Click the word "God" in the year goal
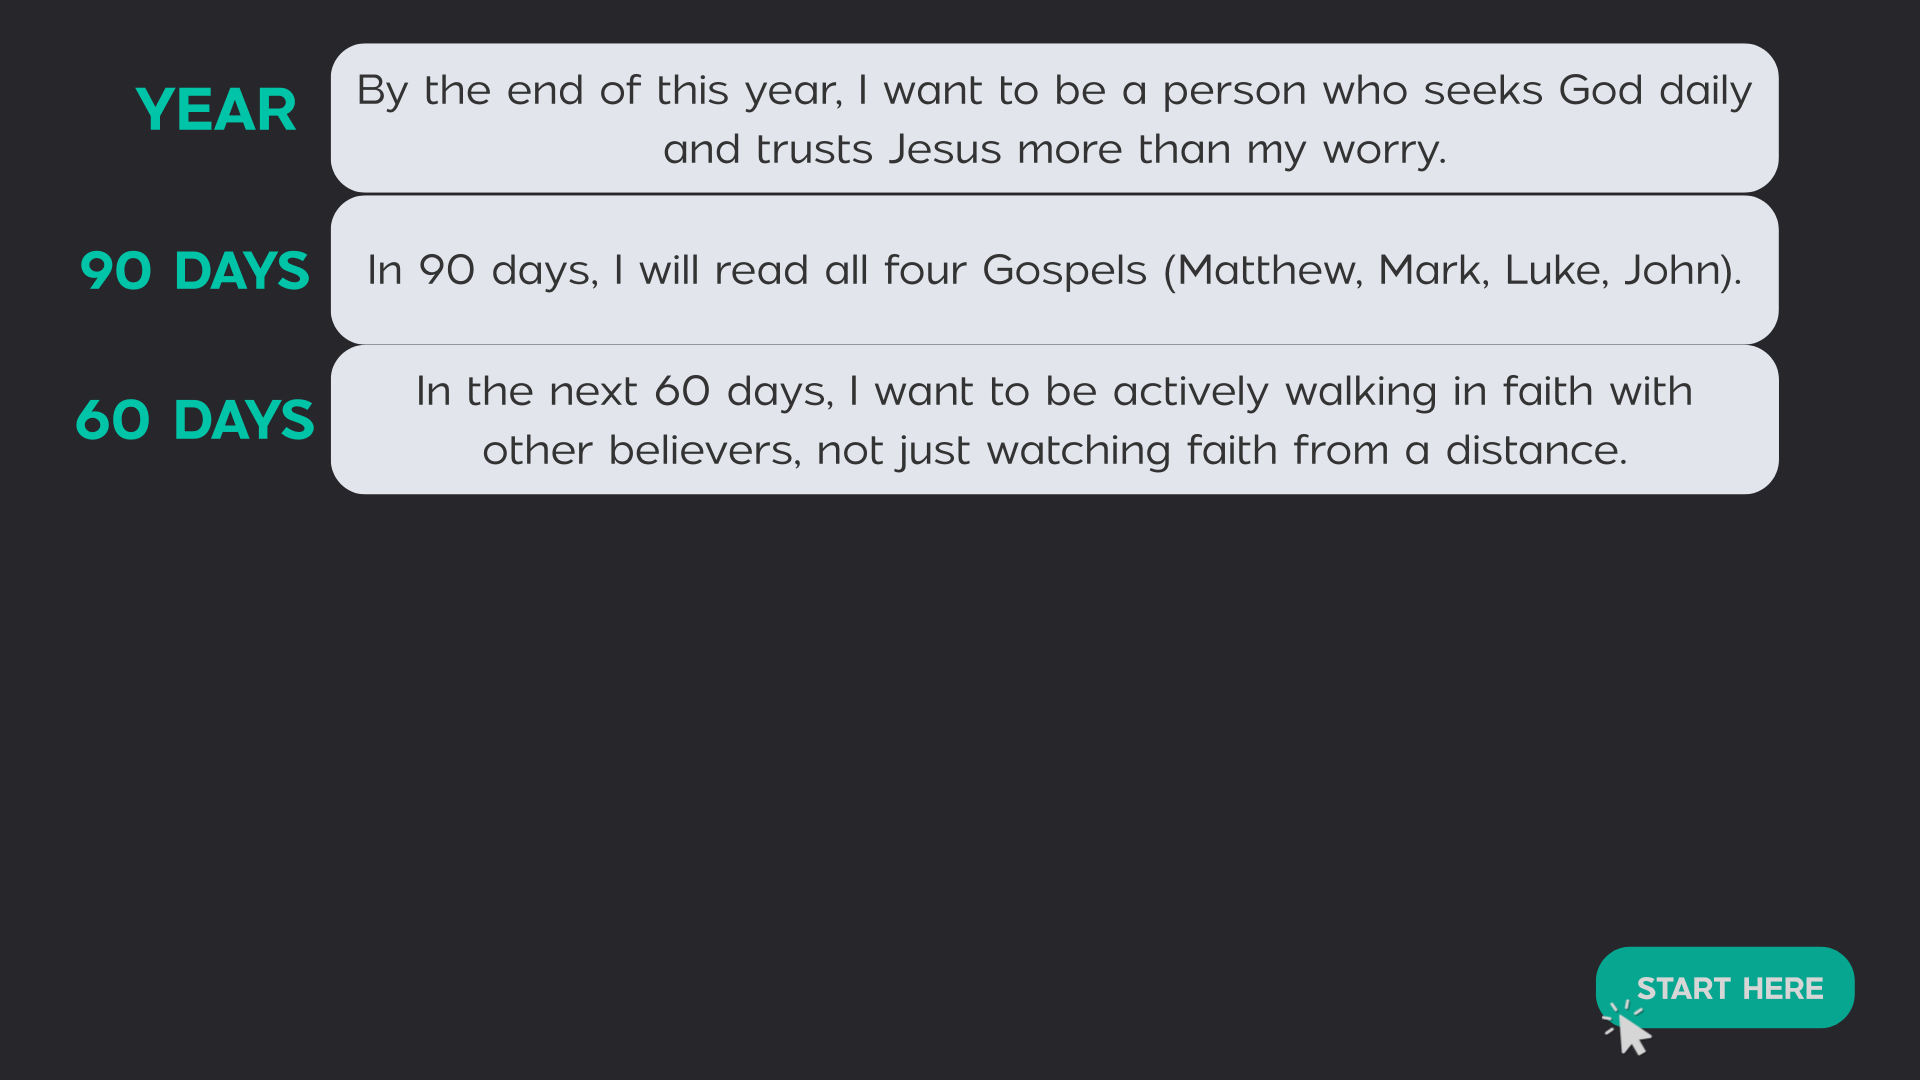The image size is (1920, 1080). [1600, 91]
